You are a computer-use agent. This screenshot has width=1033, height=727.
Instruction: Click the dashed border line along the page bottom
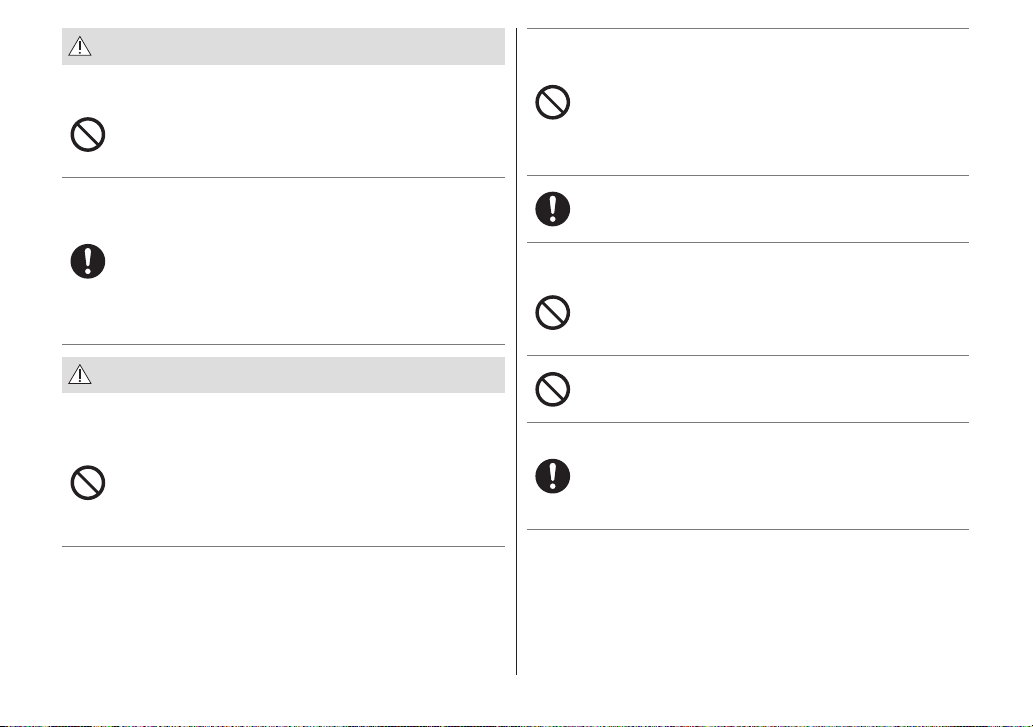(516, 726)
